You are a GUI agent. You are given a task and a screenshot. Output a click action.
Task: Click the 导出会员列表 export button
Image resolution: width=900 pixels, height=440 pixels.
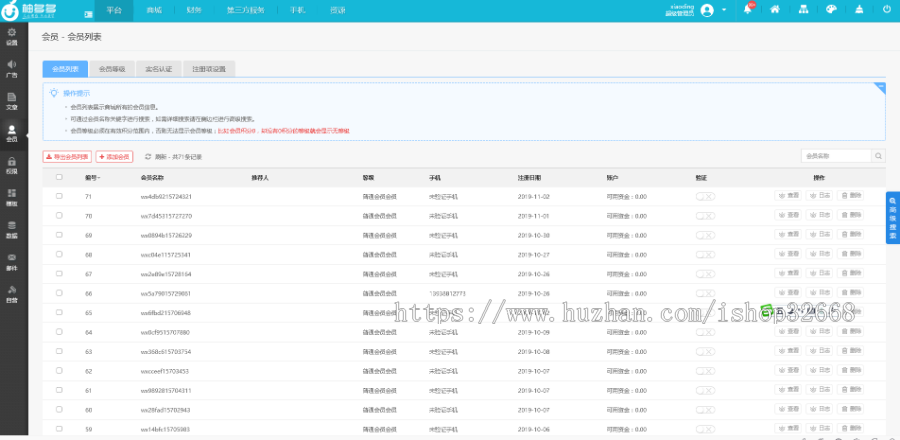click(x=67, y=157)
